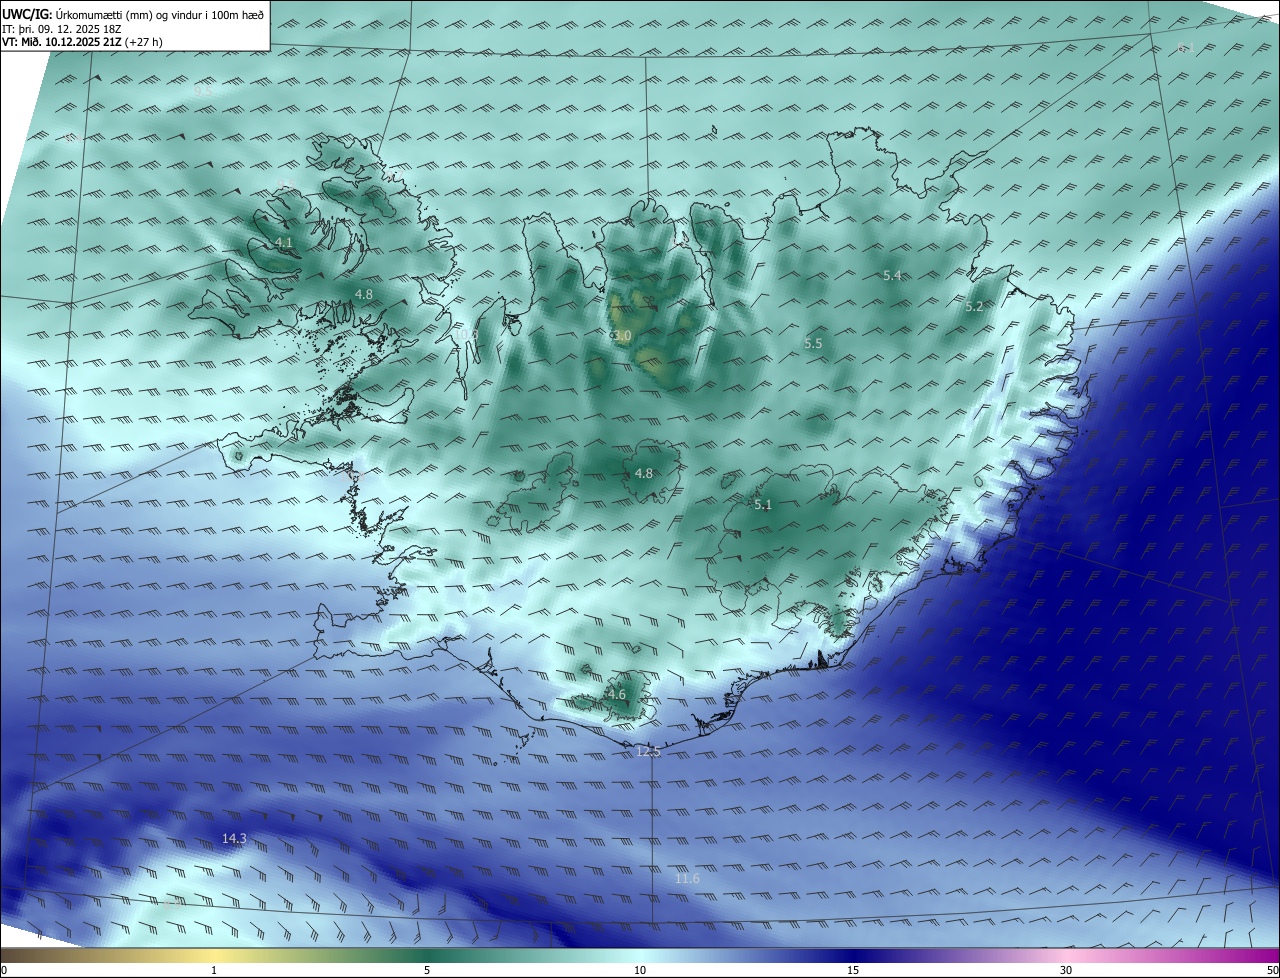The image size is (1280, 978).
Task: Click the brown segment of the color scale bar
Action: click(x=40, y=955)
